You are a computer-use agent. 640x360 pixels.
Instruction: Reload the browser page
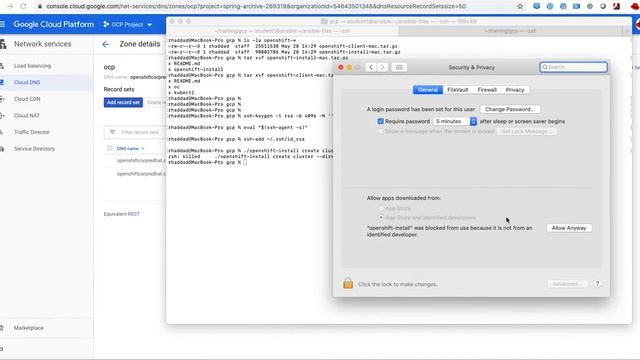(23, 6)
